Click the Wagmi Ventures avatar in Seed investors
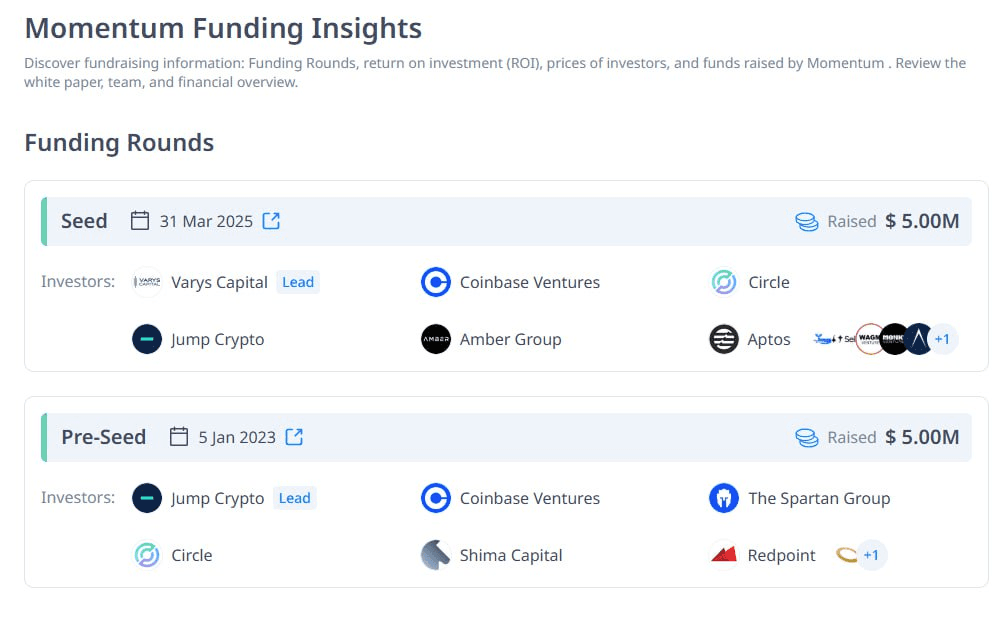The width and height of the screenshot is (1008, 625). tap(868, 339)
